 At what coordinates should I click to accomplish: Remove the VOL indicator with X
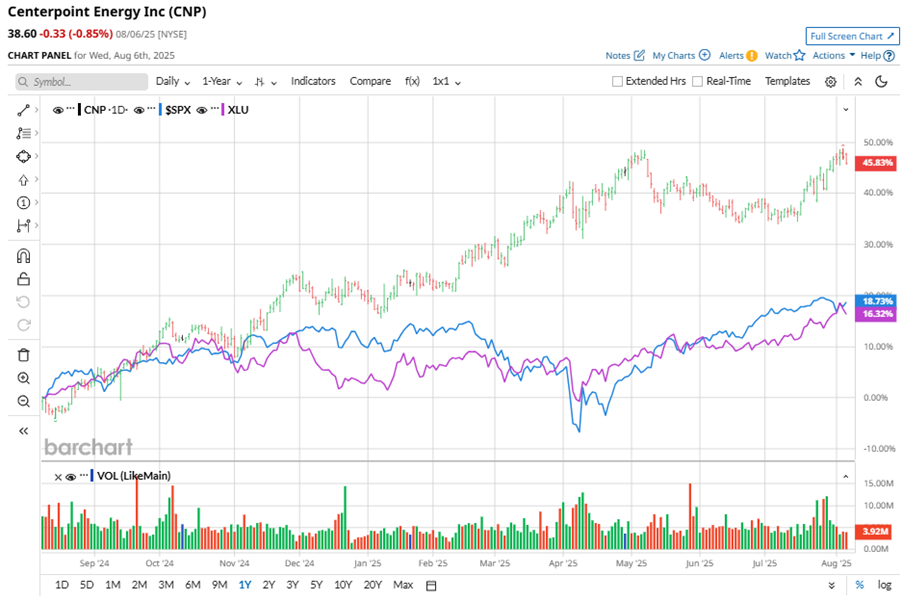pyautogui.click(x=58, y=477)
